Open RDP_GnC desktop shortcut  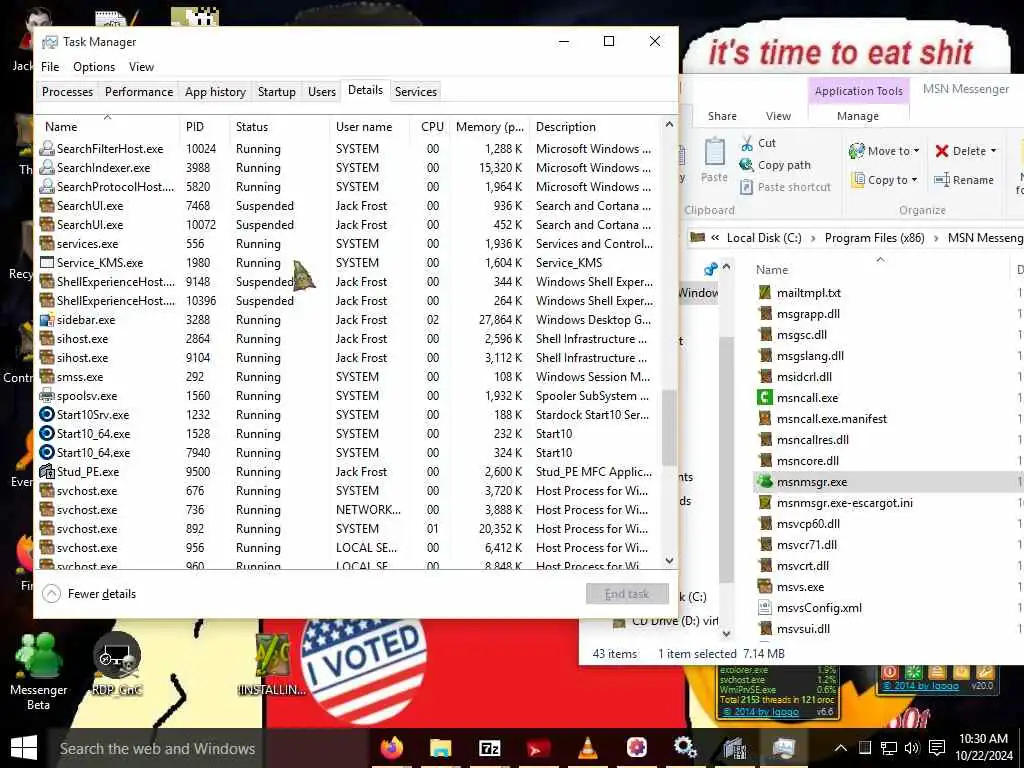(117, 664)
